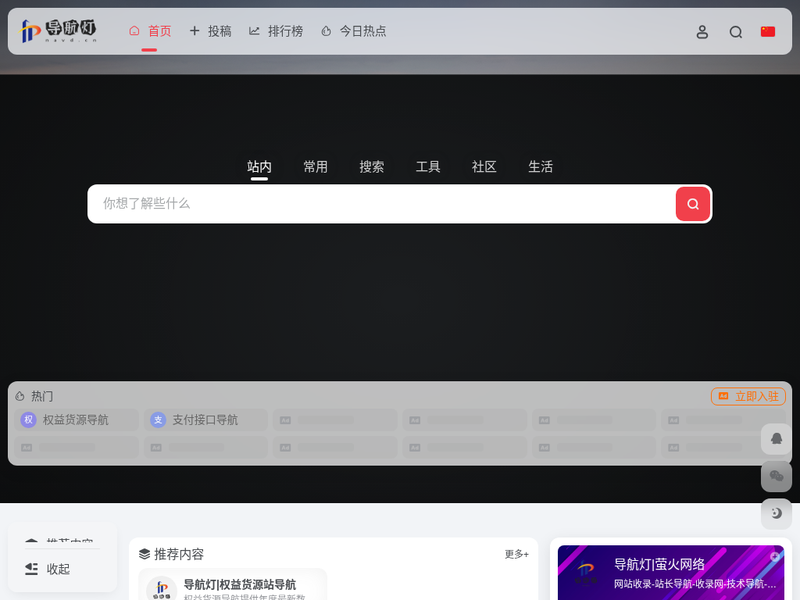Open 权益货源导航 hot link
Screen dimensions: 800x600
(77, 420)
